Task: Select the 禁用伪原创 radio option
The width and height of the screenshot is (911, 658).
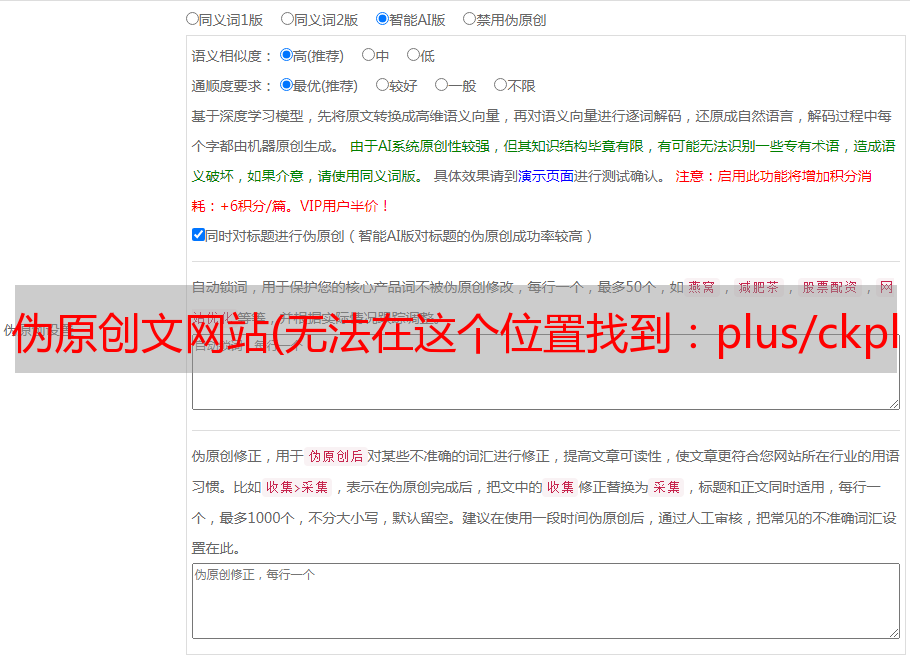Action: pos(469,19)
